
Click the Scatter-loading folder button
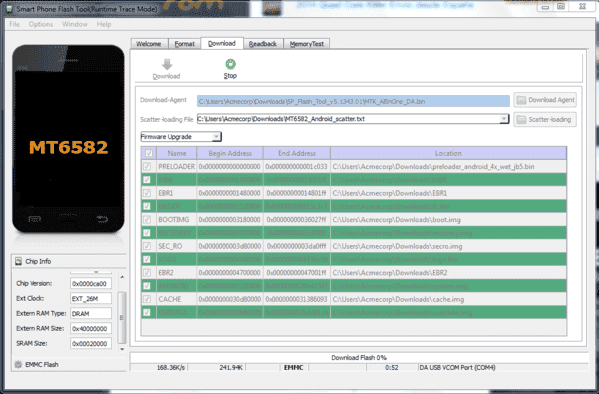[545, 120]
